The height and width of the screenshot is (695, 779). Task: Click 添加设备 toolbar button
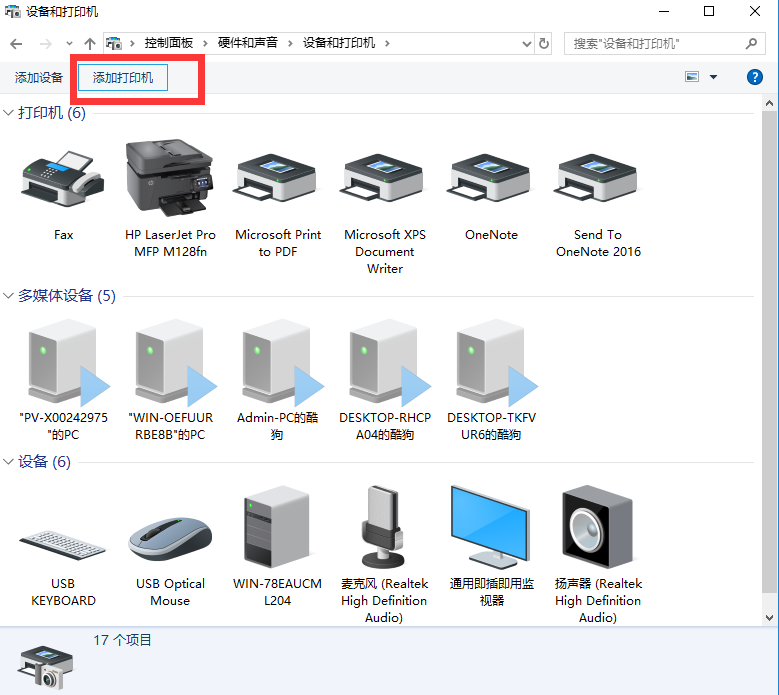[x=39, y=77]
